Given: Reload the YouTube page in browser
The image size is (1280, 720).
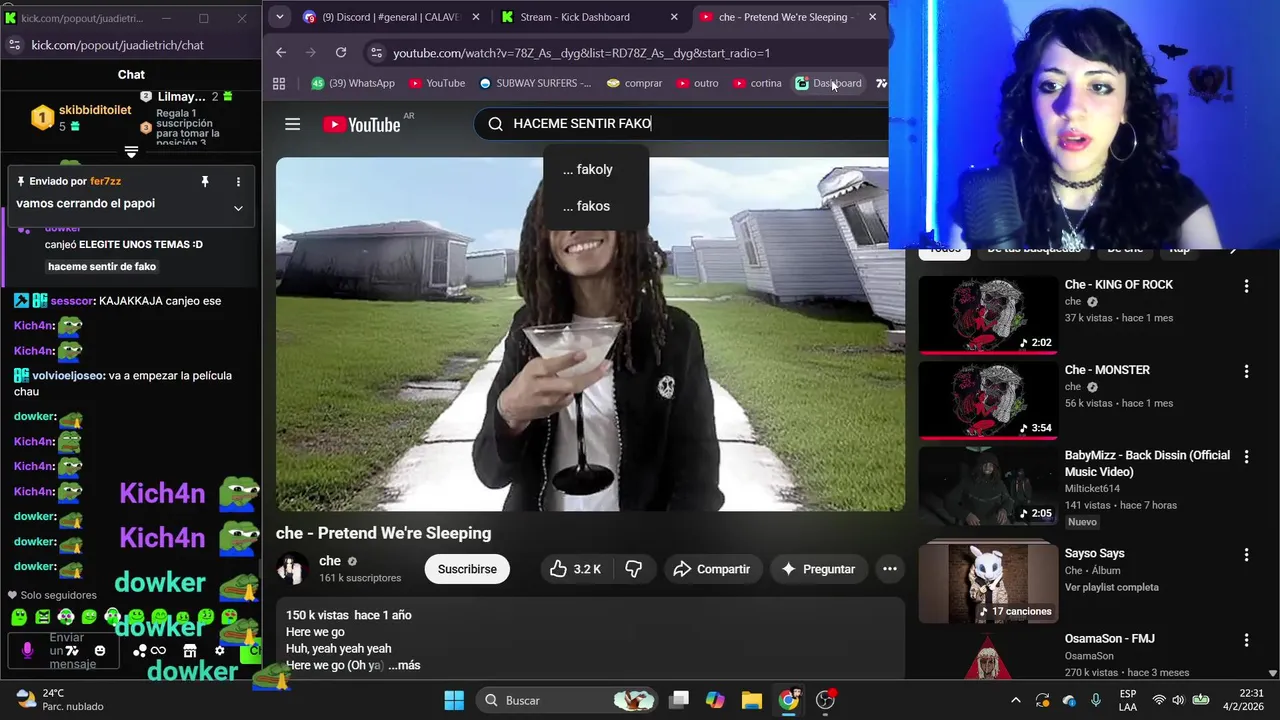Looking at the screenshot, I should [x=341, y=52].
